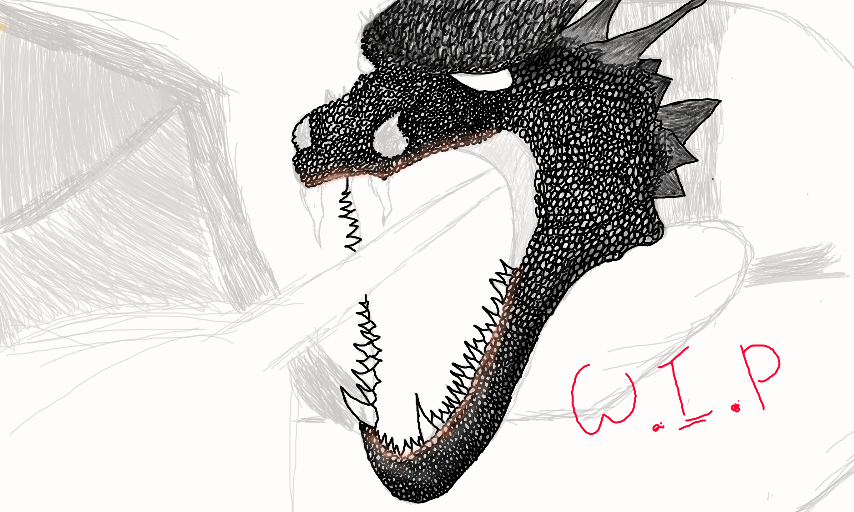Click the red handwritten W.I.P text
Image resolution: width=854 pixels, height=512 pixels.
pos(676,388)
